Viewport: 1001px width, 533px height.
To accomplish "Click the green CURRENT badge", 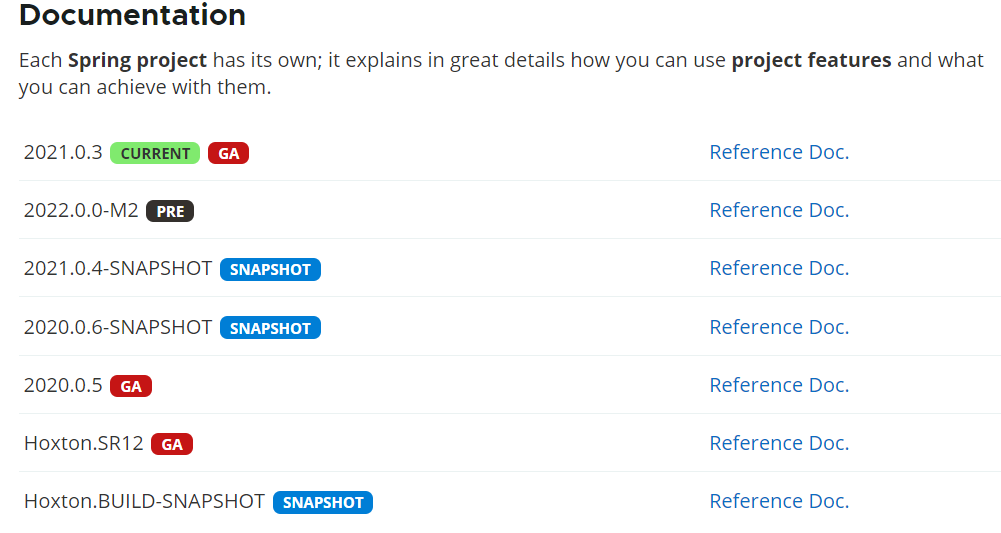I will point(155,153).
